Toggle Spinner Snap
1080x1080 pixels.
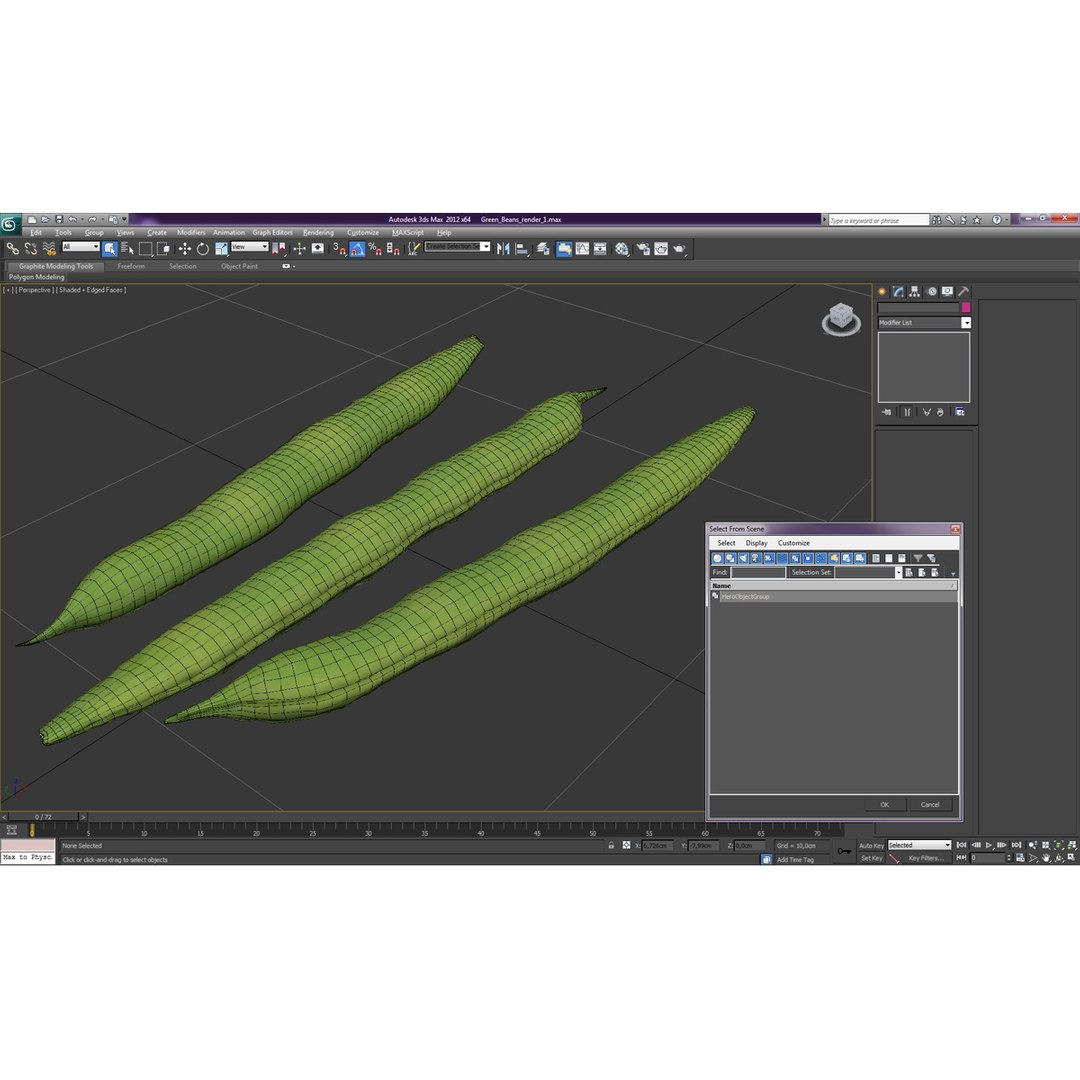point(393,249)
